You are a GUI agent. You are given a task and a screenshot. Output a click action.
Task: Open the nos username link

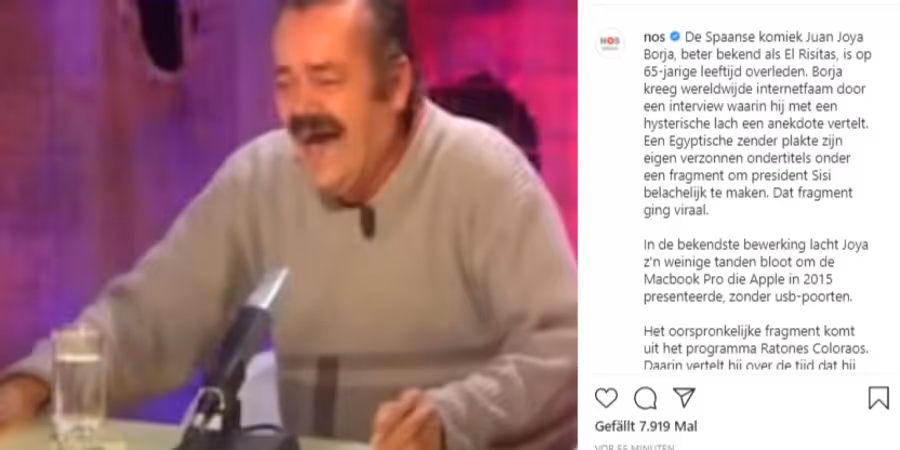click(x=654, y=37)
